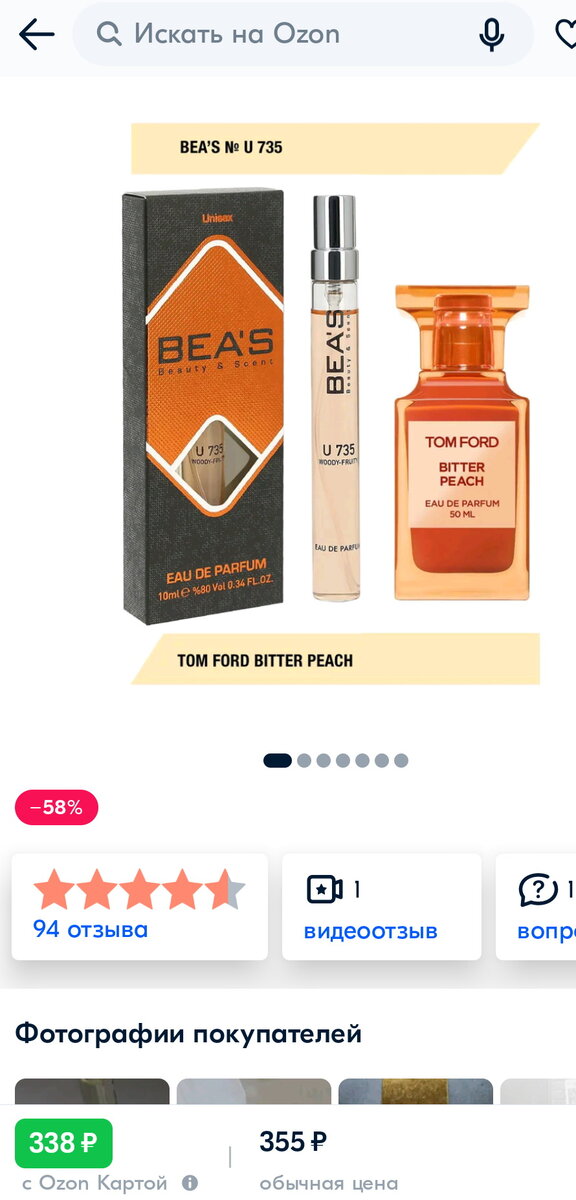576x1200 pixels.
Task: Select the second image carousel dot
Action: [305, 760]
